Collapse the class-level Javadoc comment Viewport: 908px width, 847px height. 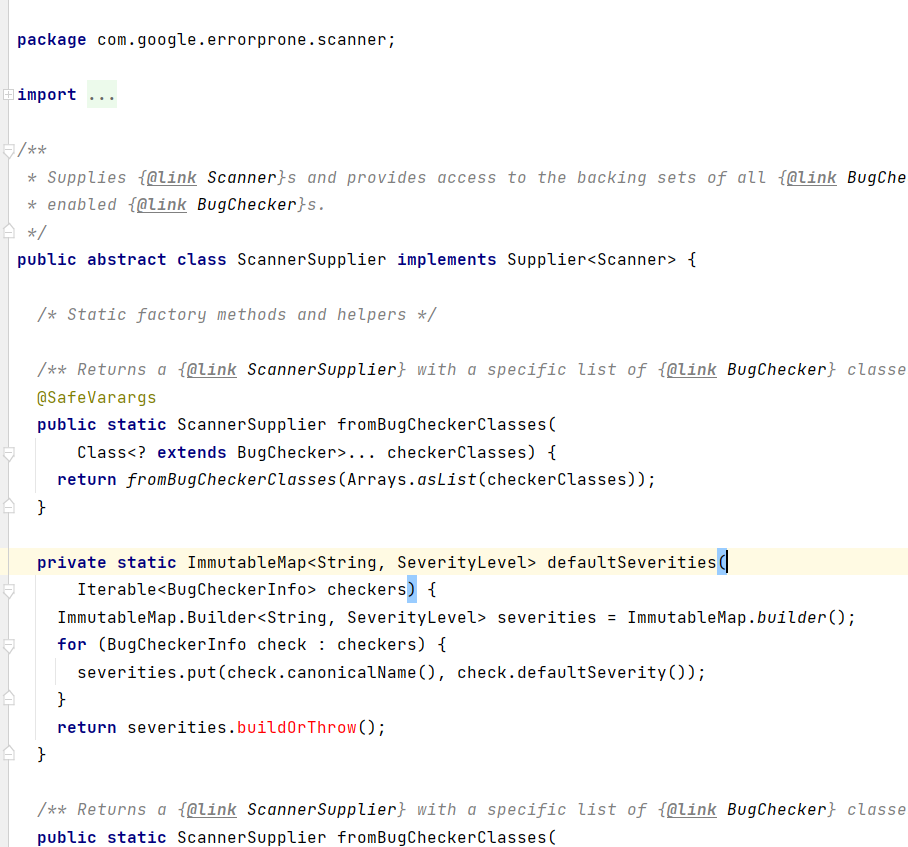pyautogui.click(x=9, y=149)
